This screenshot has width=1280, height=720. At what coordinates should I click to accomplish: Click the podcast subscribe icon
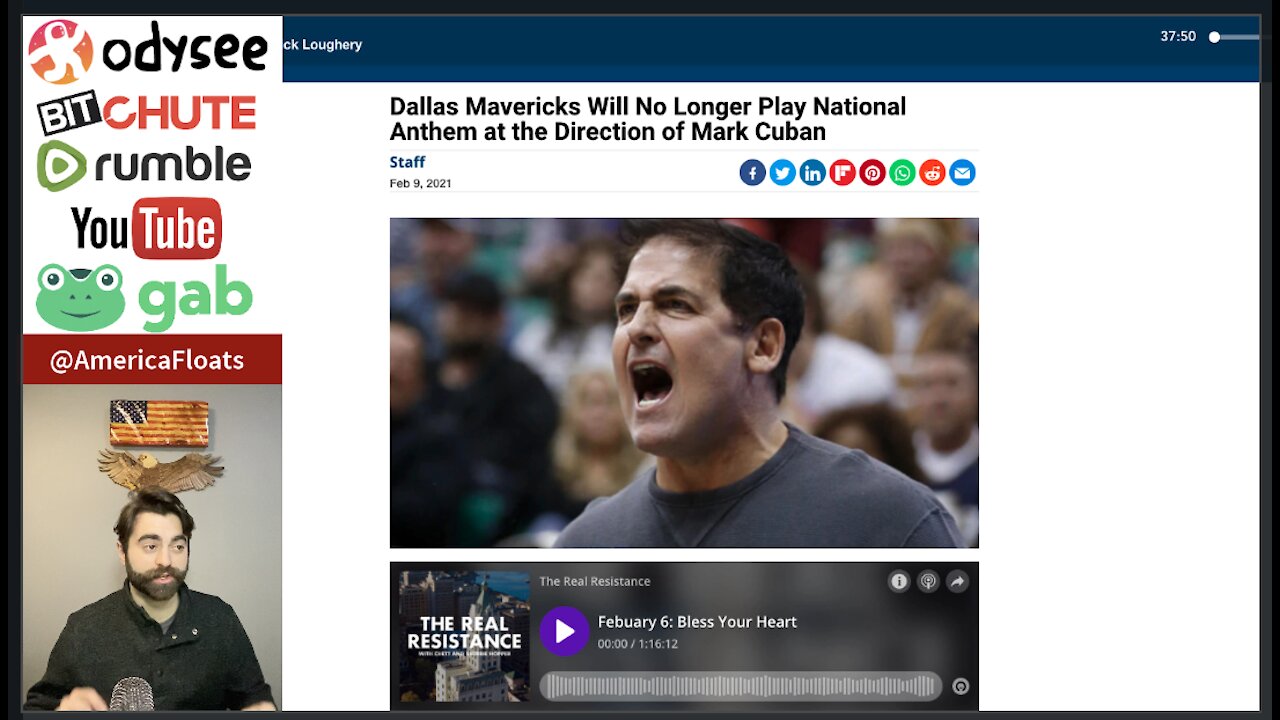[x=928, y=581]
